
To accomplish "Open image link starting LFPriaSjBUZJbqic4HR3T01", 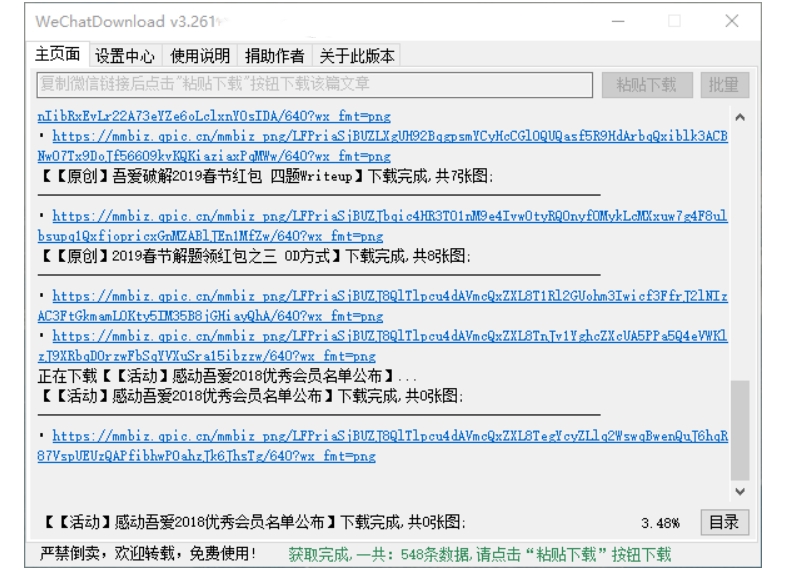I will click(383, 226).
